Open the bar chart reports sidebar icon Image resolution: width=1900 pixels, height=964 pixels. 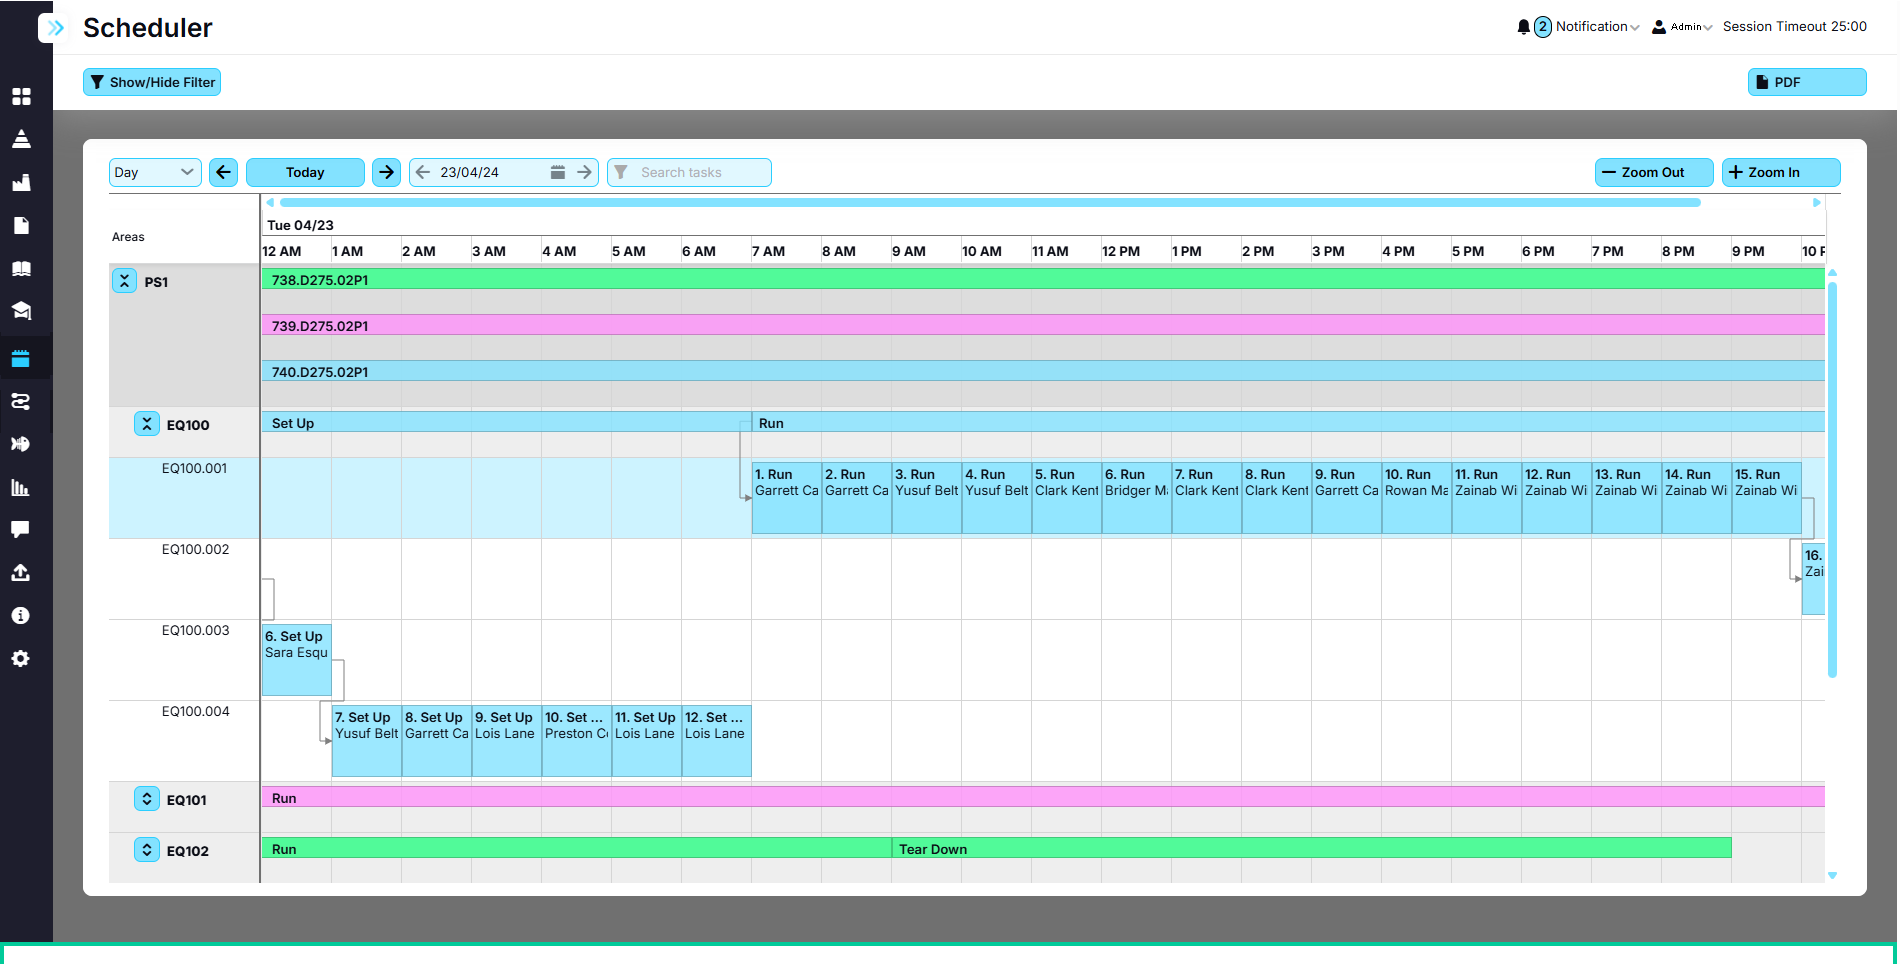(x=21, y=487)
